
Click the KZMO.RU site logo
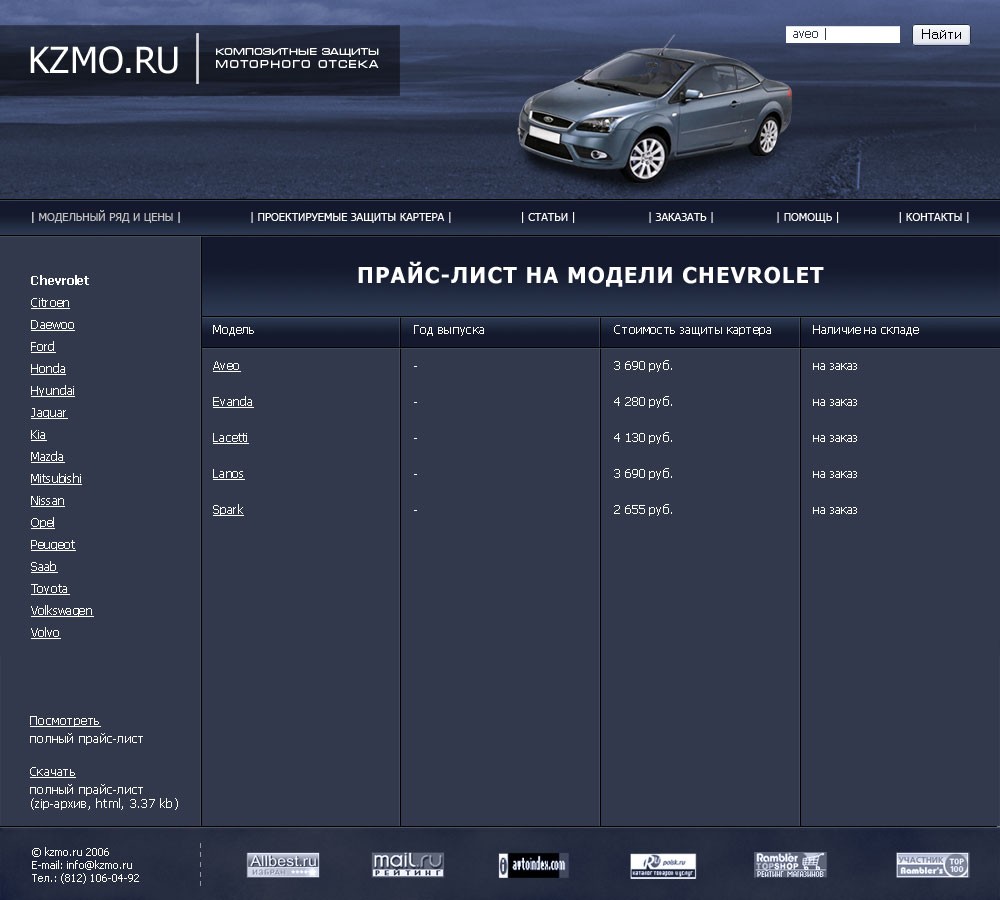pyautogui.click(x=103, y=61)
